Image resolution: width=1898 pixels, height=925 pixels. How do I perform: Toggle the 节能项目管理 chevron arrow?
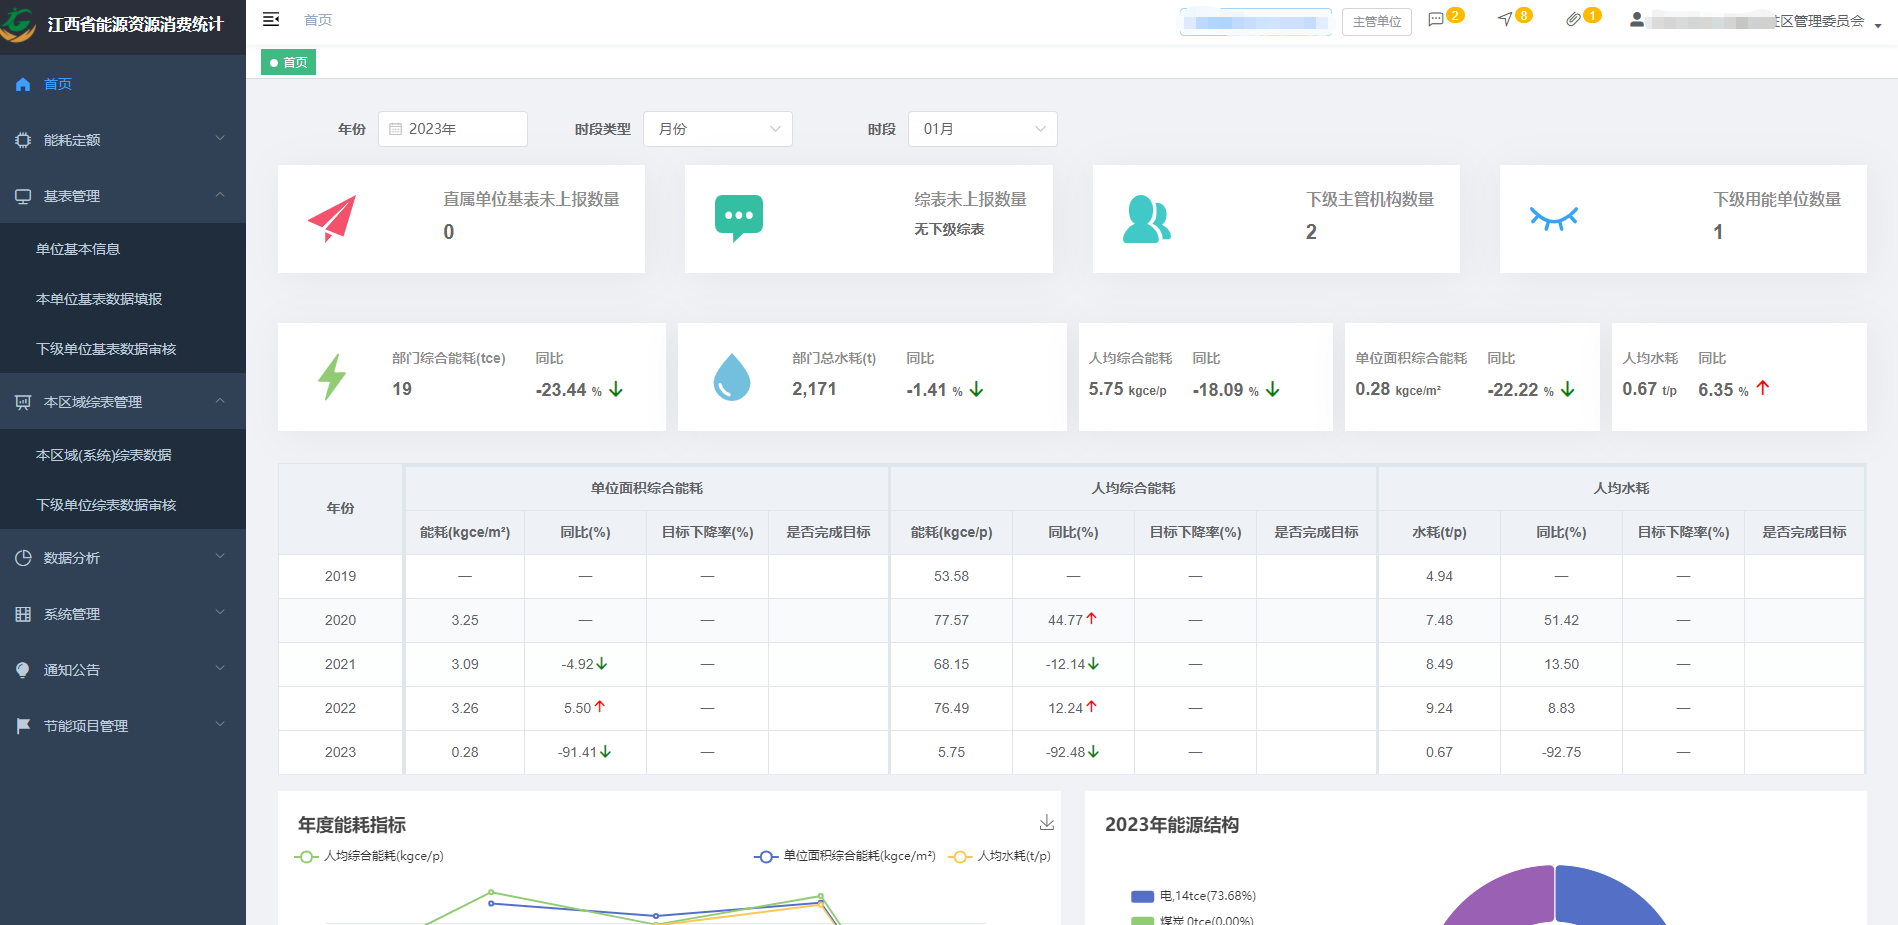point(220,724)
